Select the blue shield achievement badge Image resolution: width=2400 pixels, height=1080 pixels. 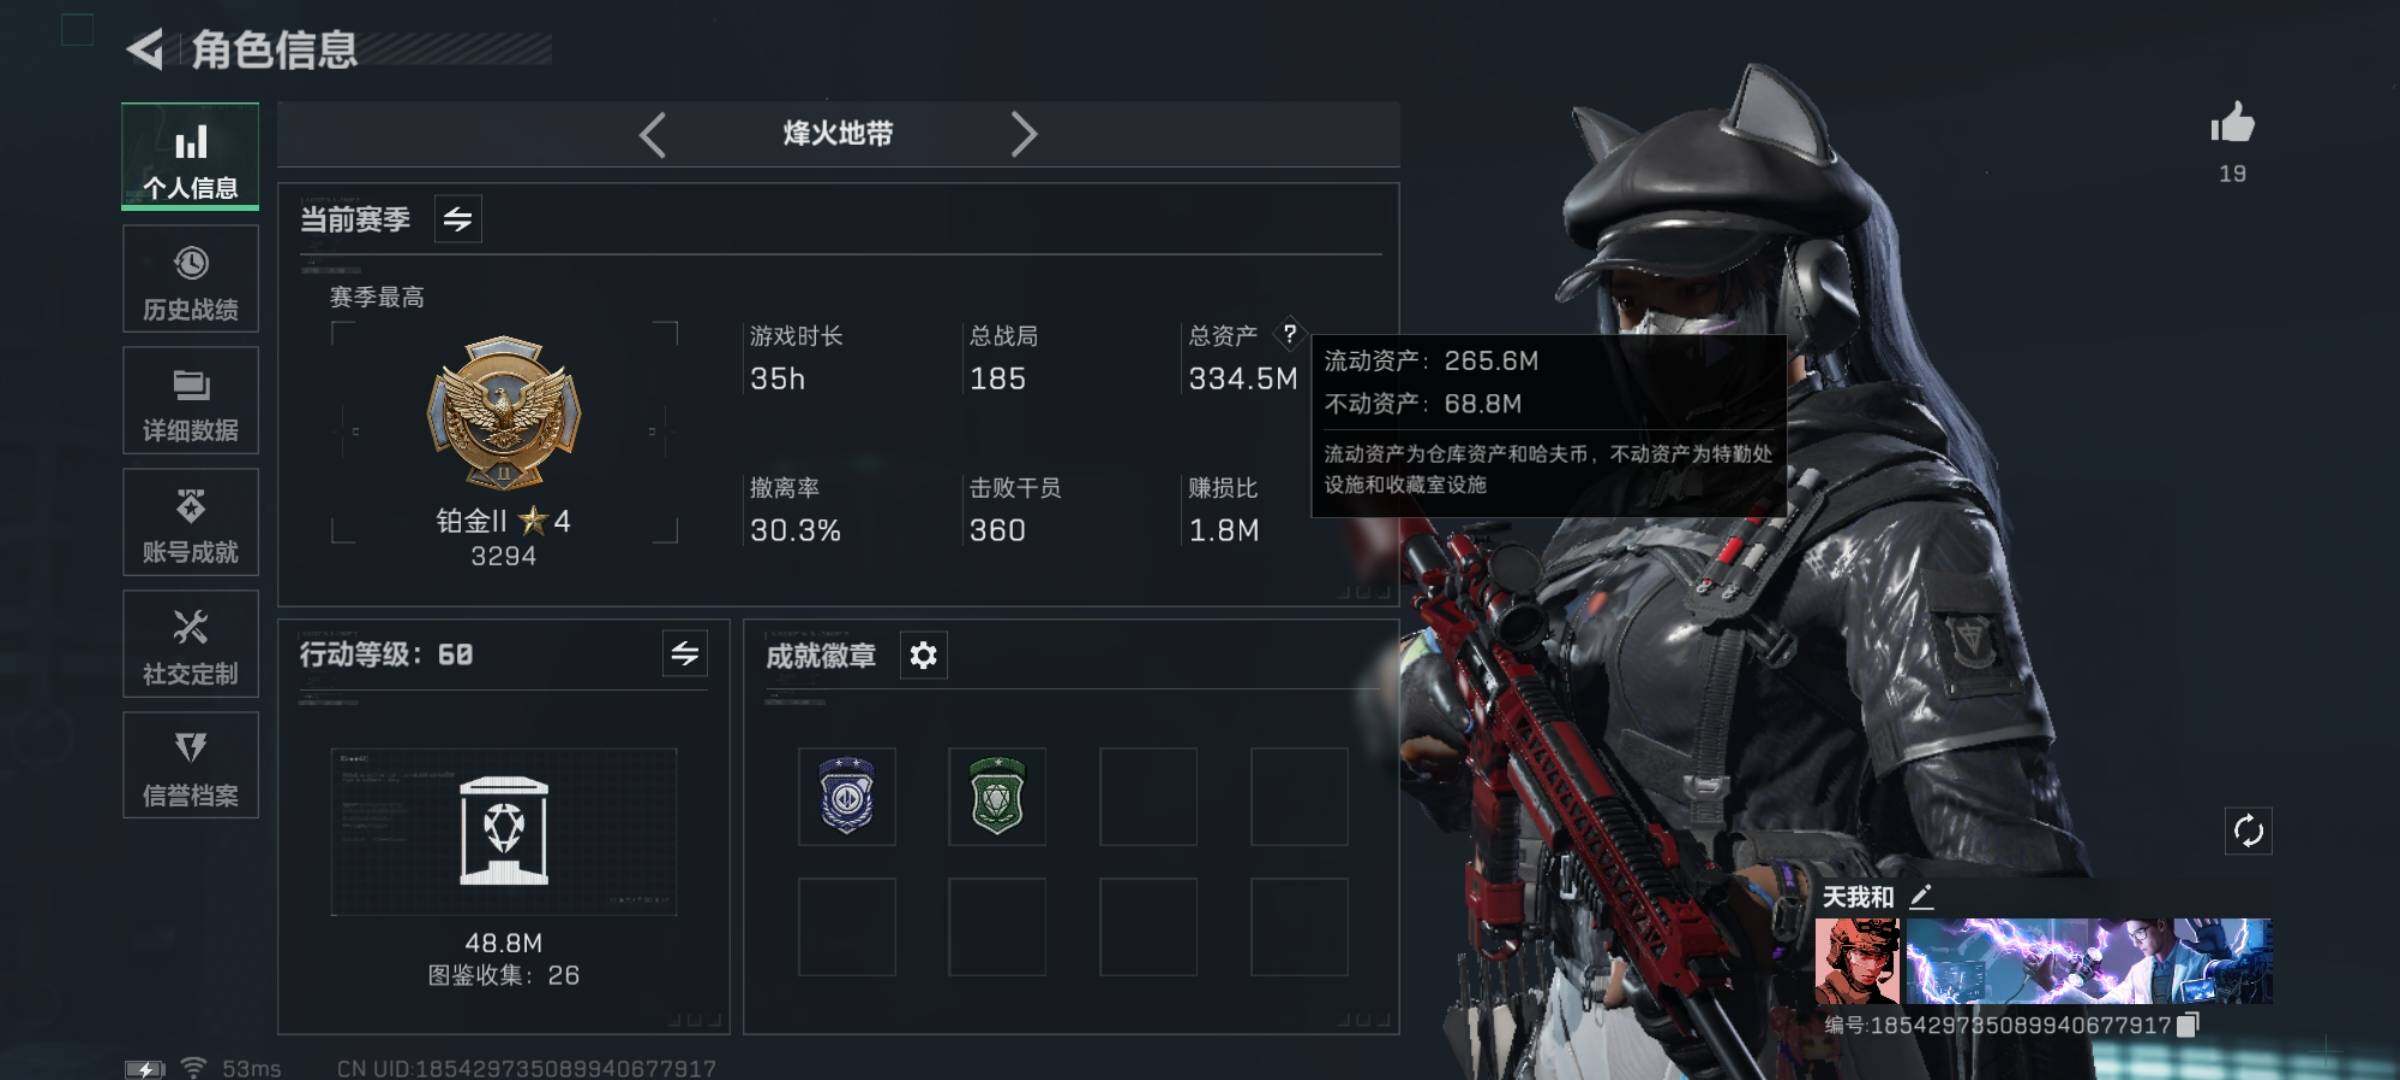coord(847,796)
